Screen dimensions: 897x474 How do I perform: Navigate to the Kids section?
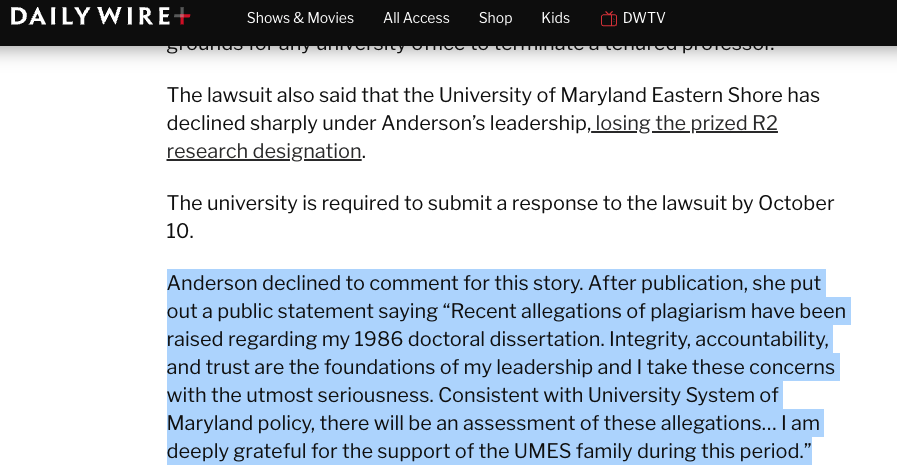click(555, 18)
